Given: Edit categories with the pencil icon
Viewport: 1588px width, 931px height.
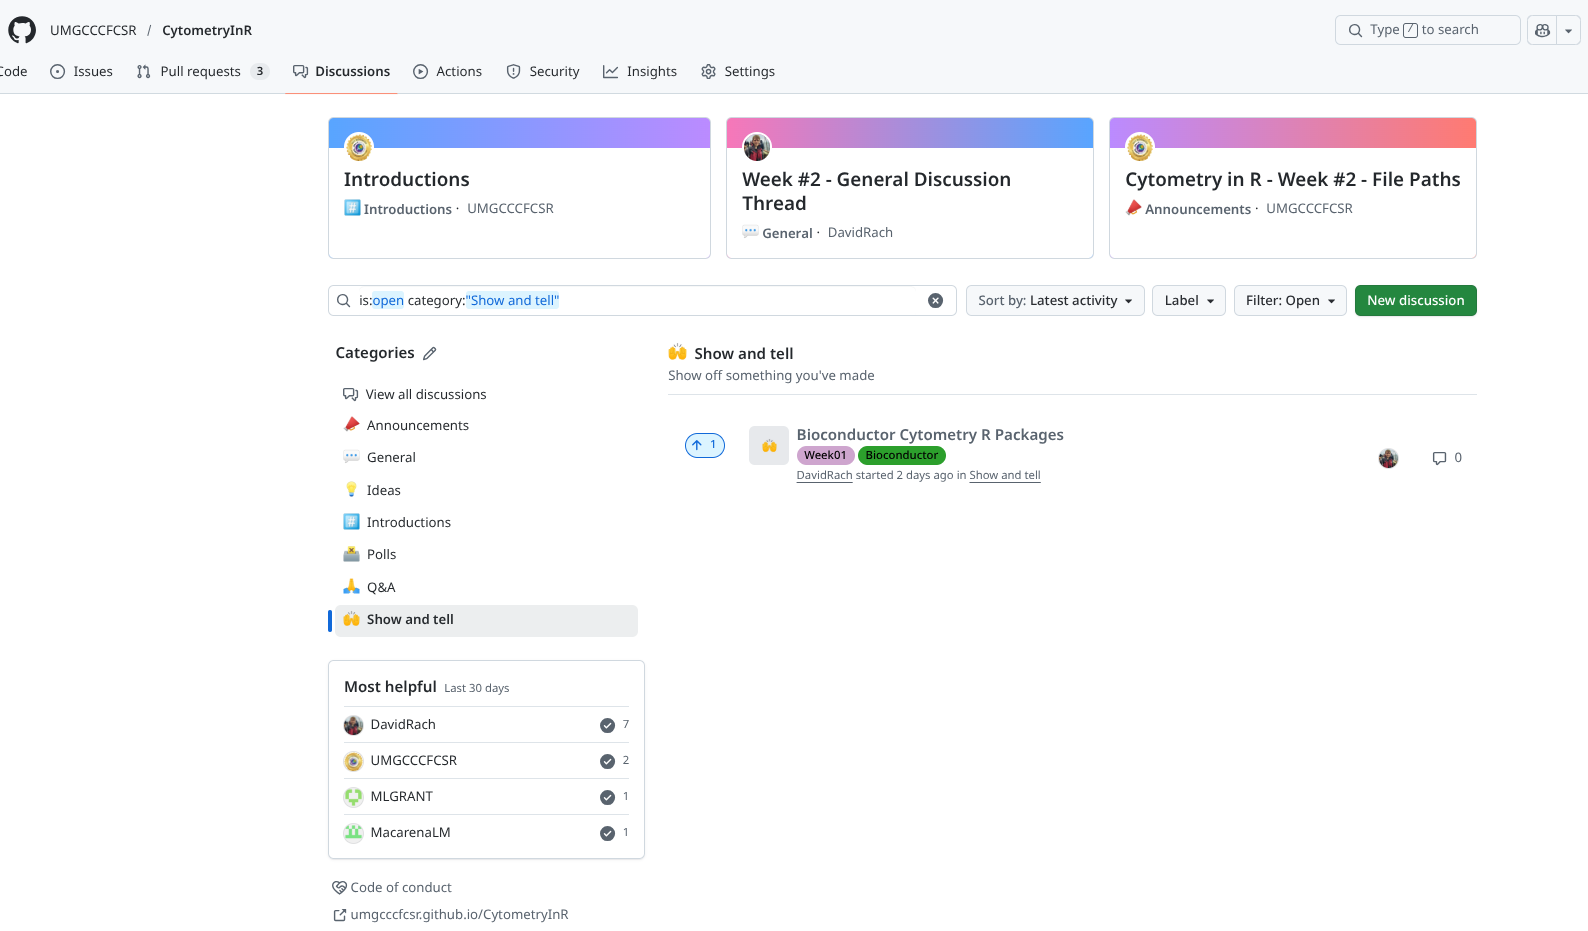Looking at the screenshot, I should coord(430,353).
